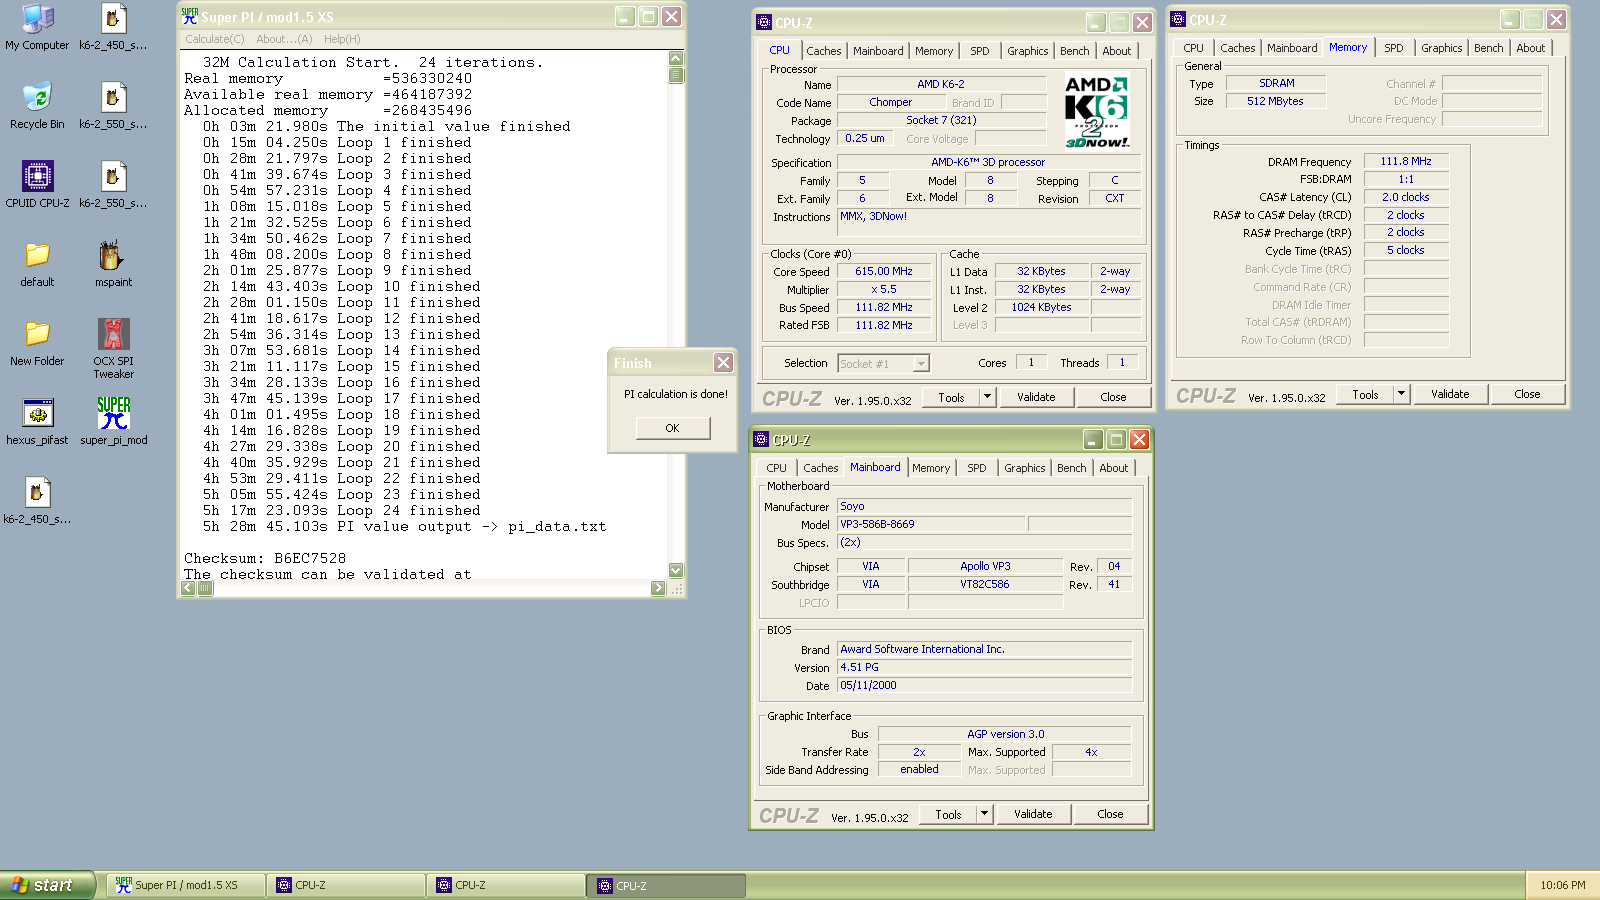
Task: Open k6-2_450_s file below hexus_pifast
Action: tap(37, 501)
